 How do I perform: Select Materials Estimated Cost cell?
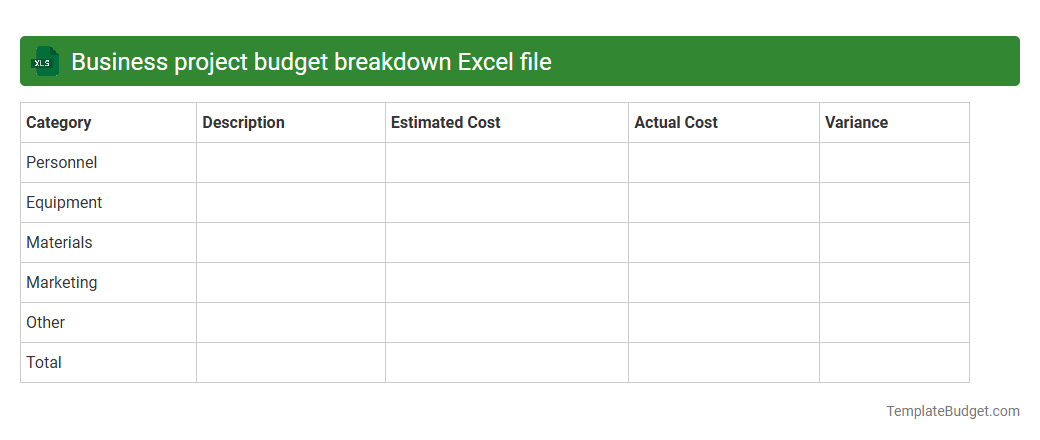click(507, 242)
